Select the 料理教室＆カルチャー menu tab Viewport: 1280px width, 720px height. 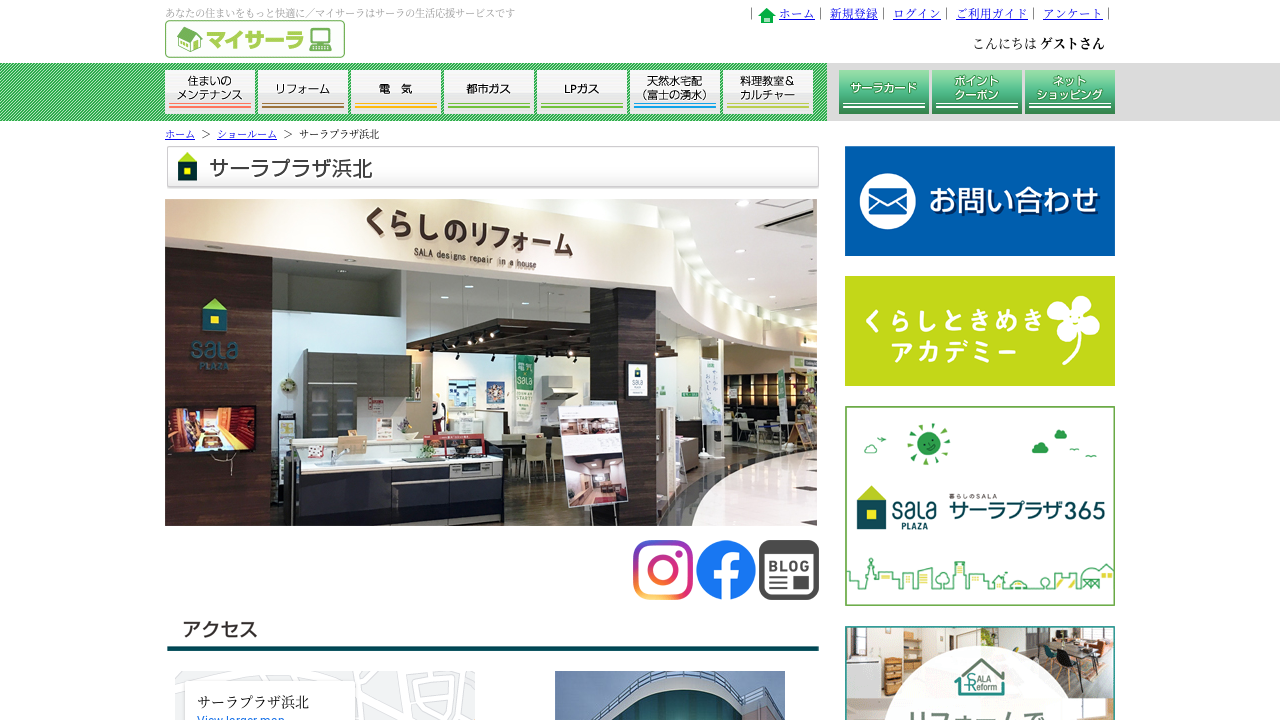768,92
